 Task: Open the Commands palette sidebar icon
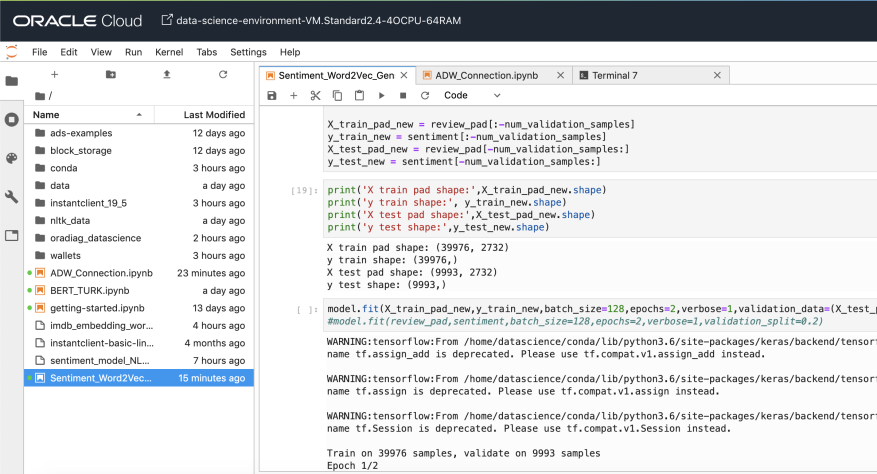click(x=12, y=158)
